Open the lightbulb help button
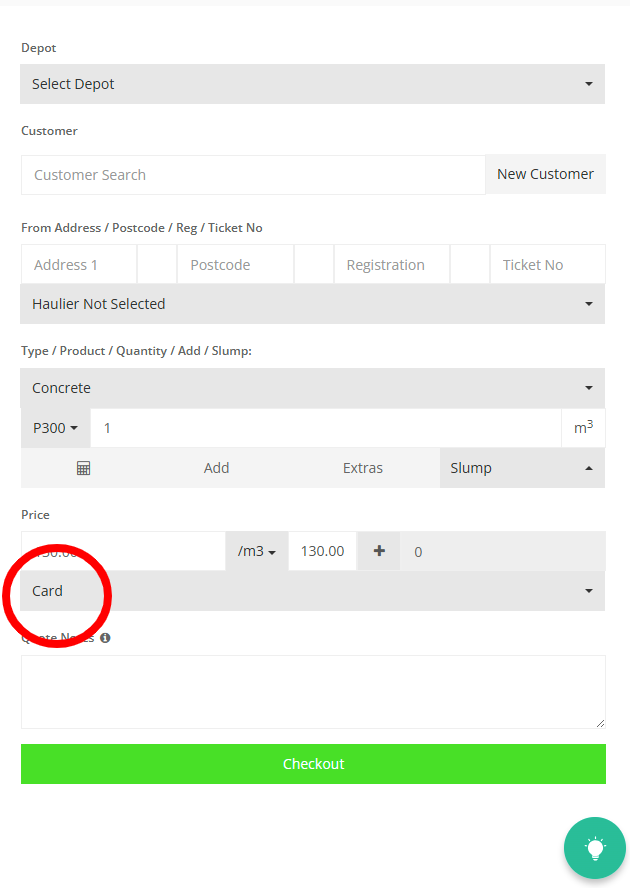 tap(595, 848)
